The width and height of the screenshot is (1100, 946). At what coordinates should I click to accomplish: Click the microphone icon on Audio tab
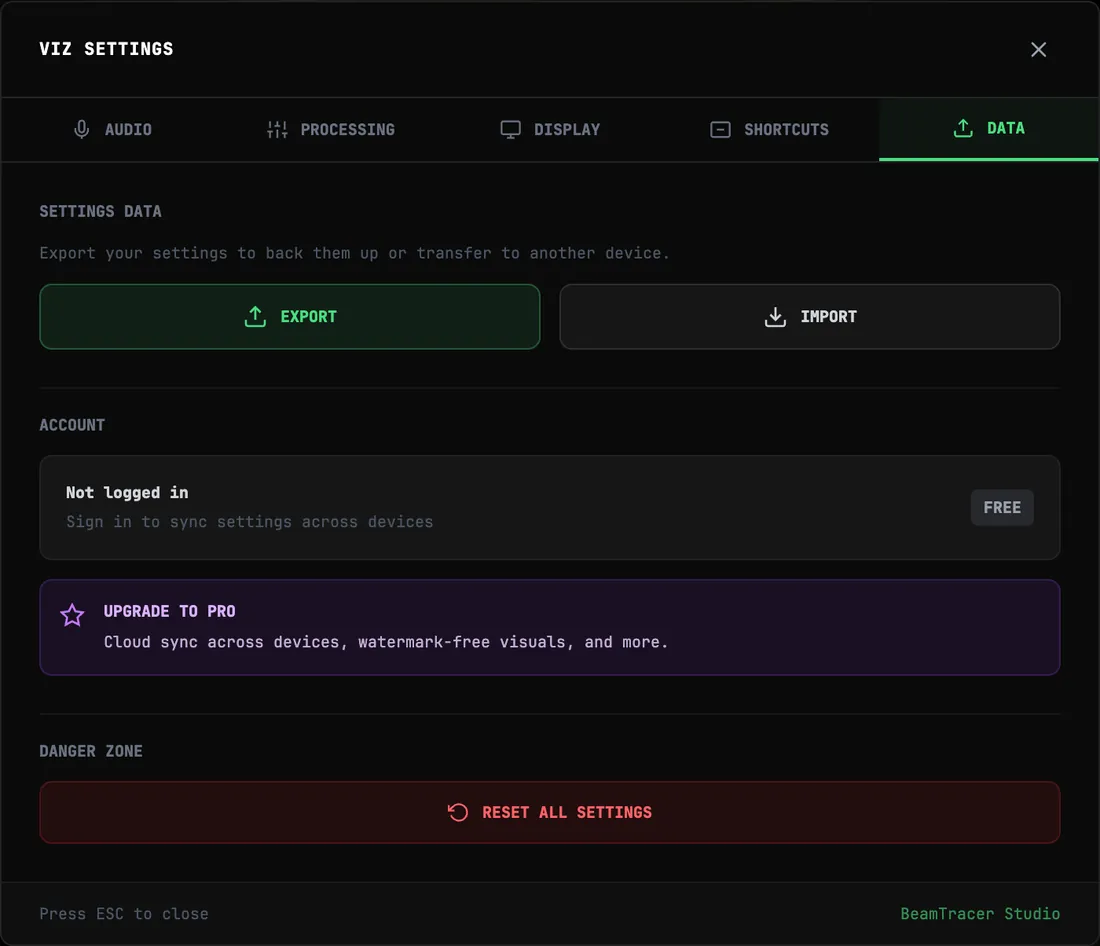[81, 129]
